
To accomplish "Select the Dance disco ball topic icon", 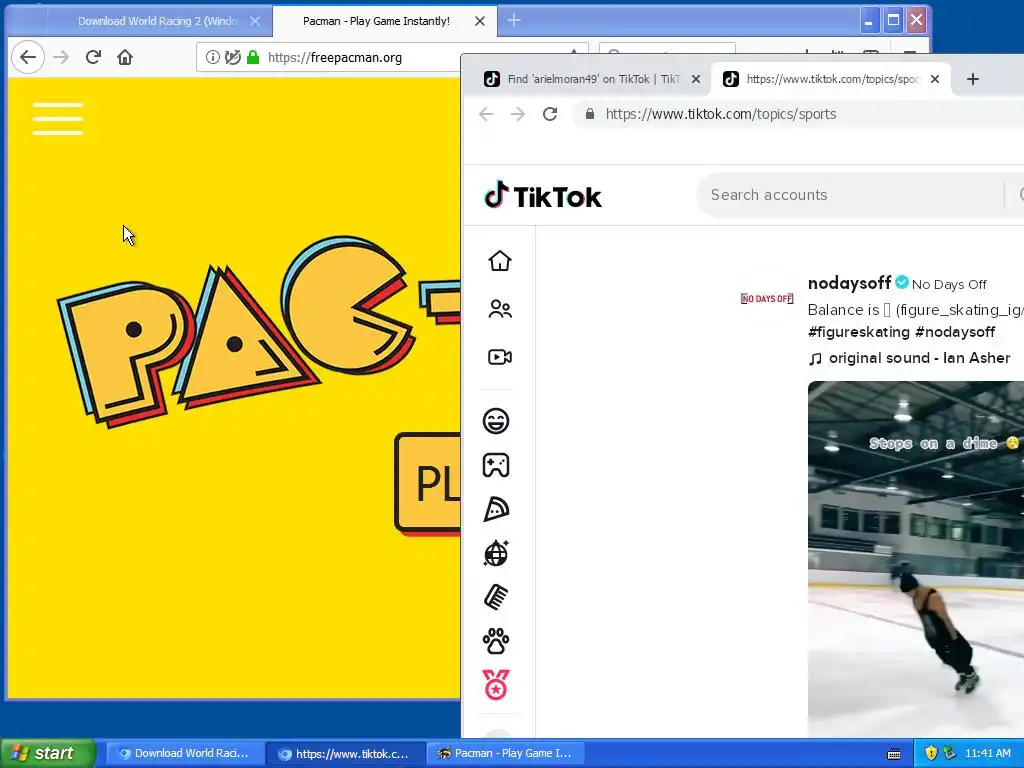I will pyautogui.click(x=496, y=553).
